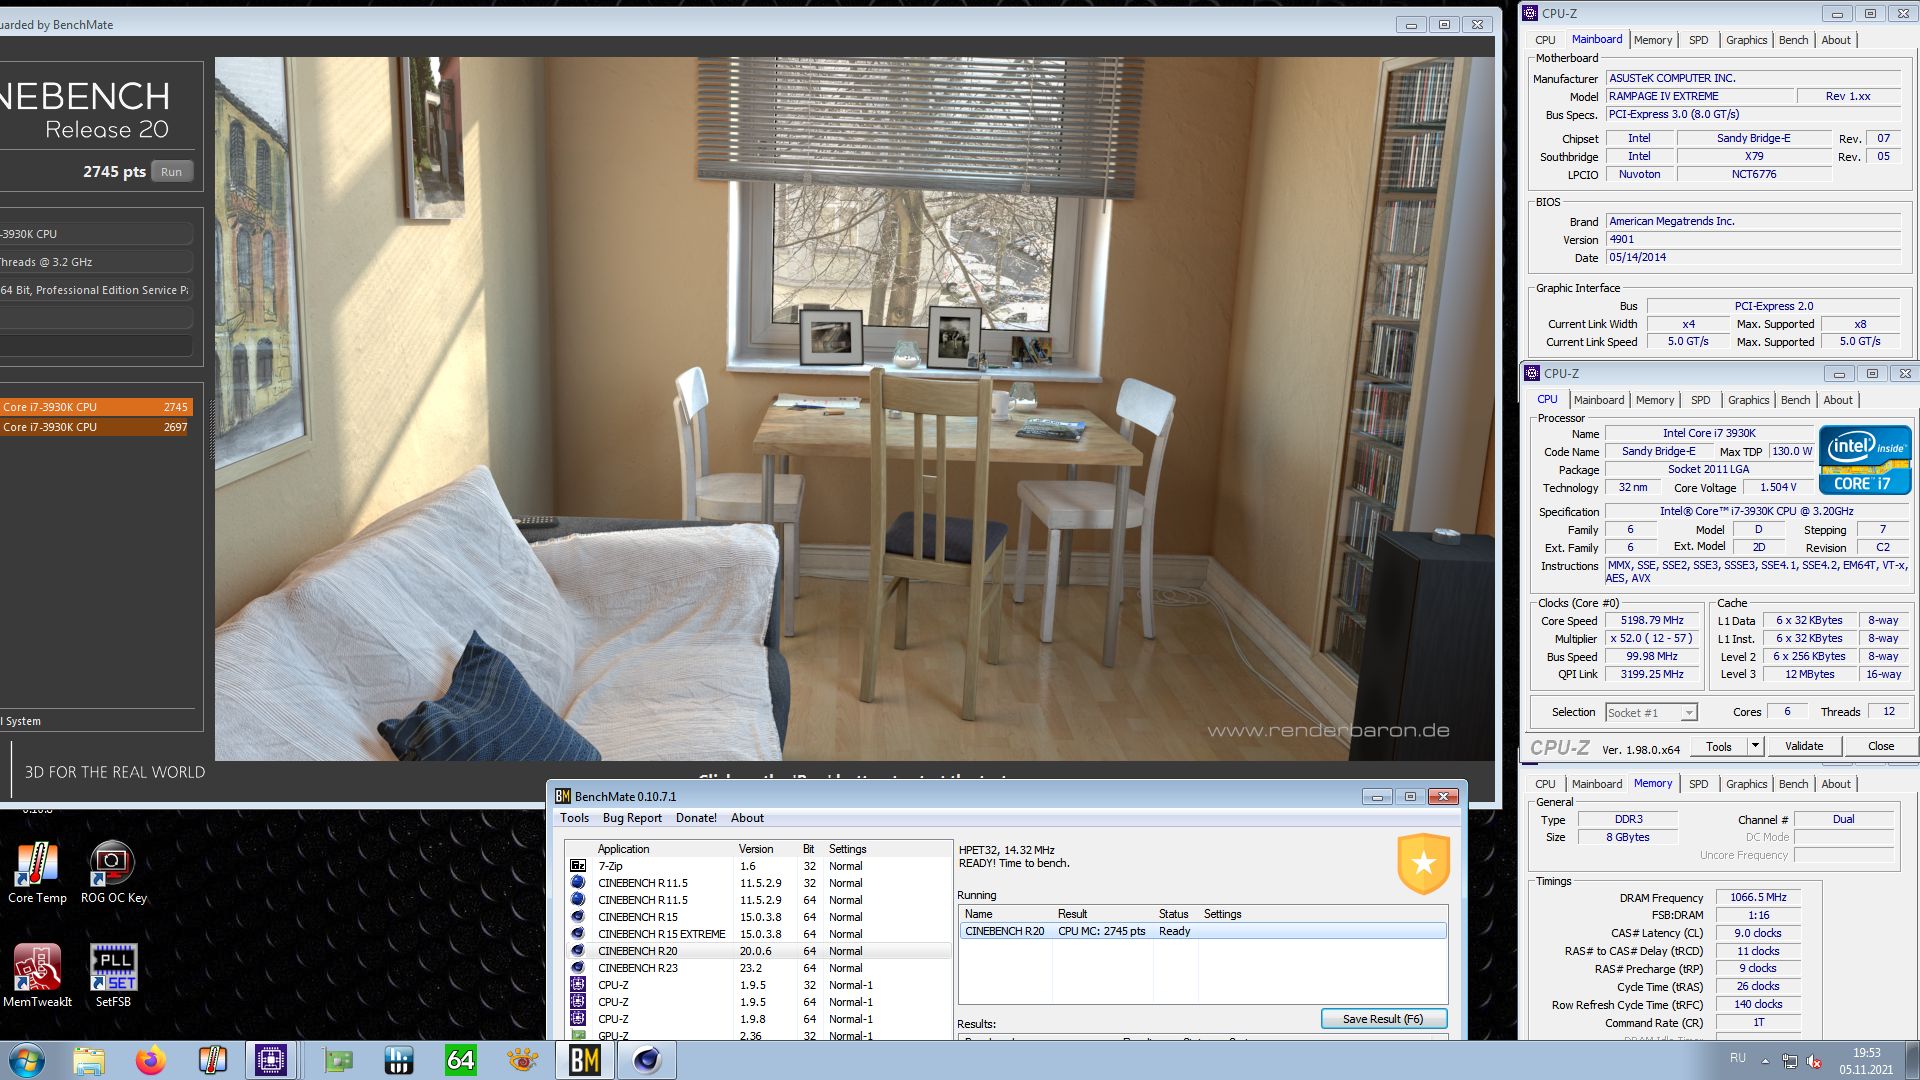Switch to Cinema 4D Cinebench taskbar icon
This screenshot has width=1920, height=1080.
647,1060
